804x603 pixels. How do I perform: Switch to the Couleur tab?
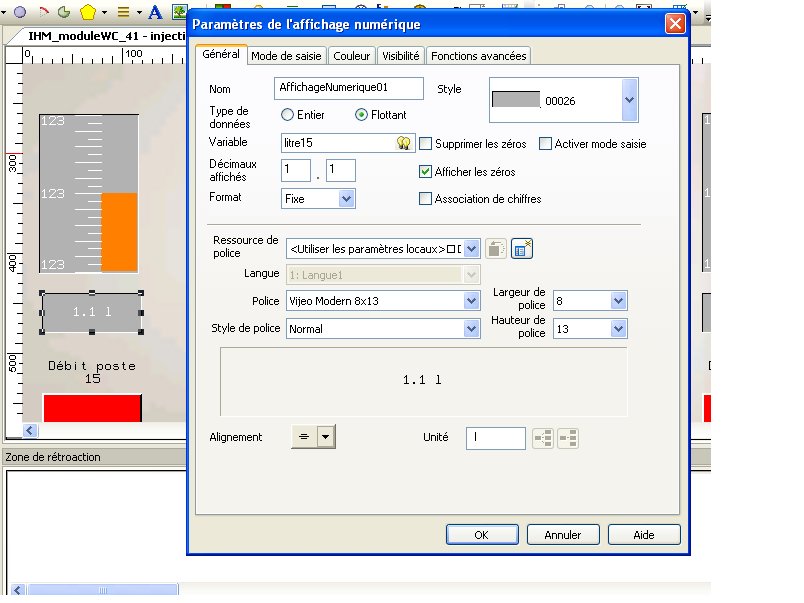(352, 56)
